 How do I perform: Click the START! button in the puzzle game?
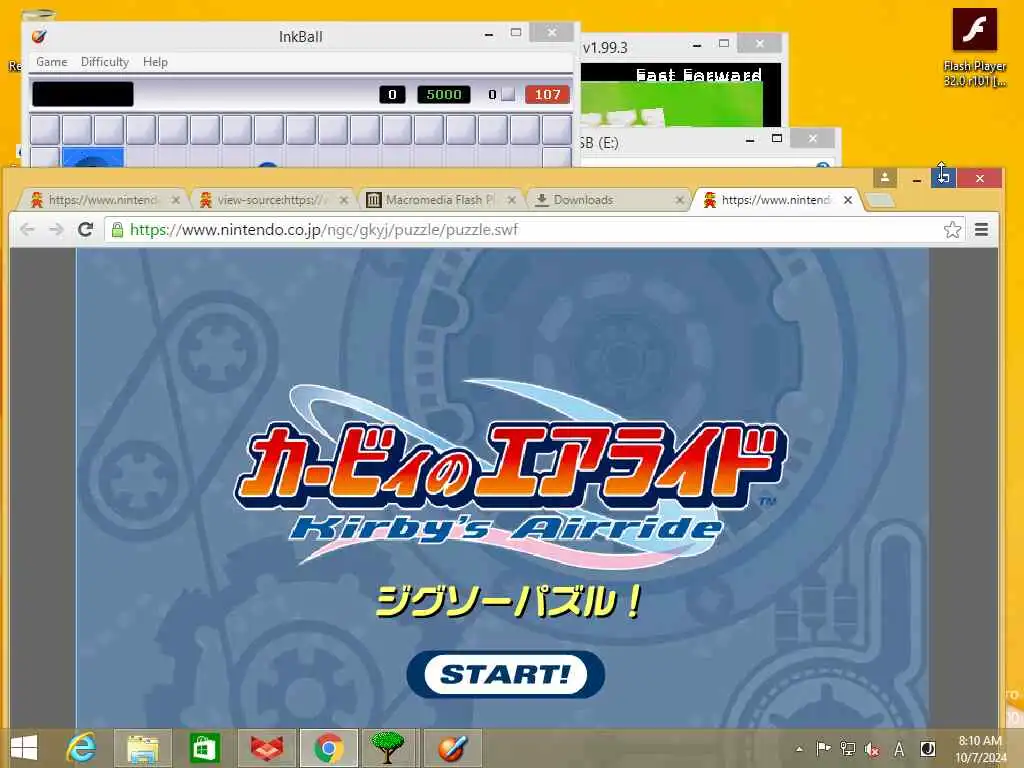point(505,674)
